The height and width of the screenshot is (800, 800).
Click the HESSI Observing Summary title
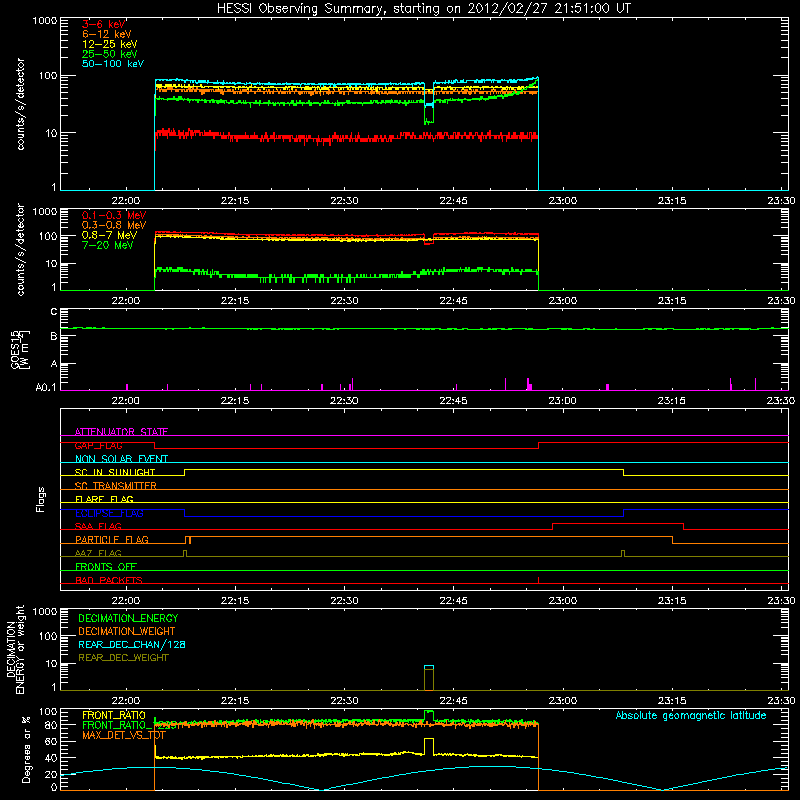pos(424,9)
